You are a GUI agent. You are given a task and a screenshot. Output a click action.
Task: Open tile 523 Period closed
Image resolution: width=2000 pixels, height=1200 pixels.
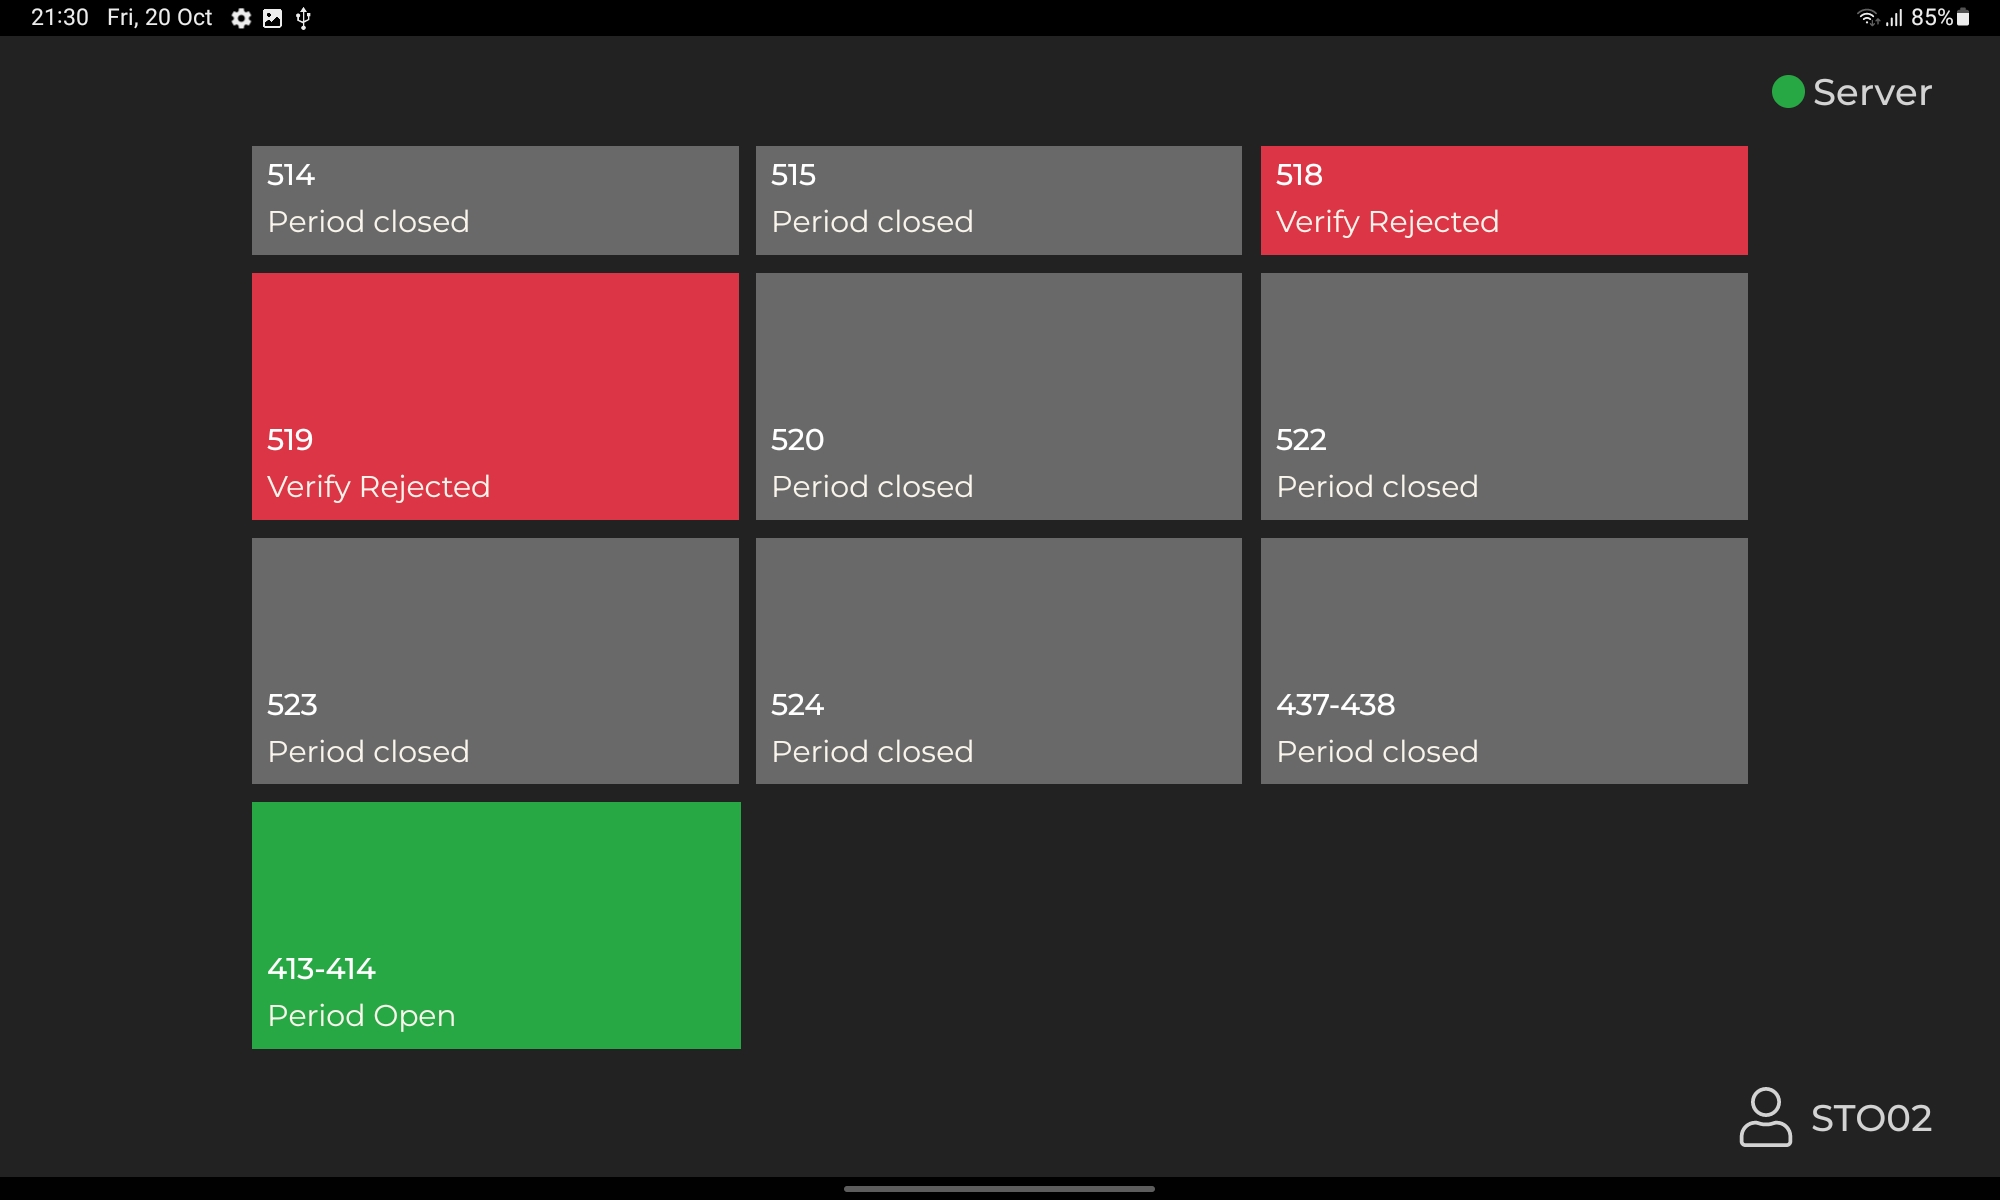(x=495, y=661)
